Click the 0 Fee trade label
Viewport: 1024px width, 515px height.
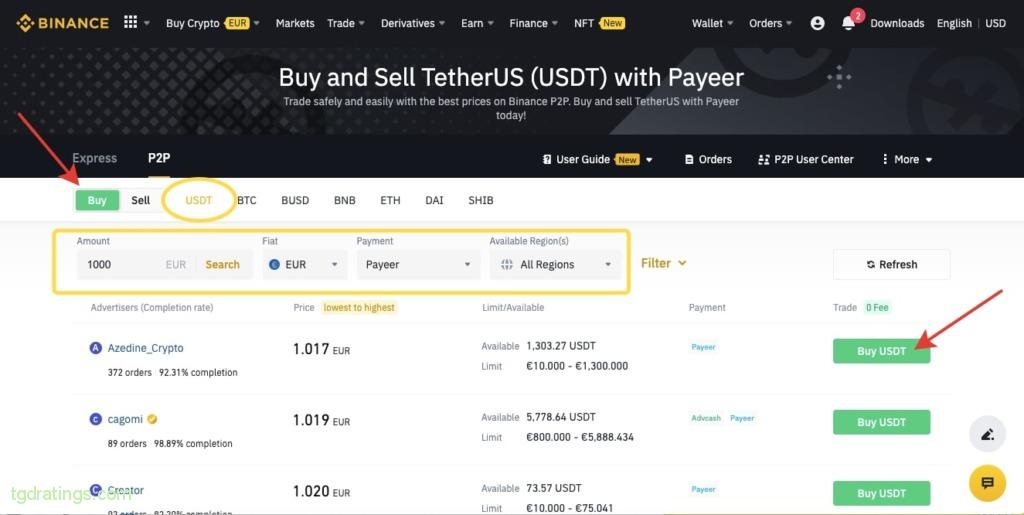click(x=877, y=307)
